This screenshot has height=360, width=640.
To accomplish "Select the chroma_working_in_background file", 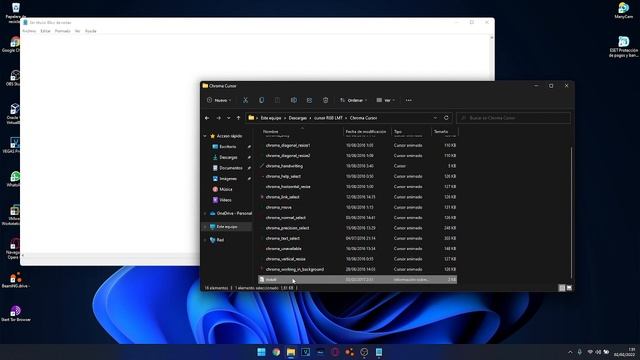I will click(358, 269).
